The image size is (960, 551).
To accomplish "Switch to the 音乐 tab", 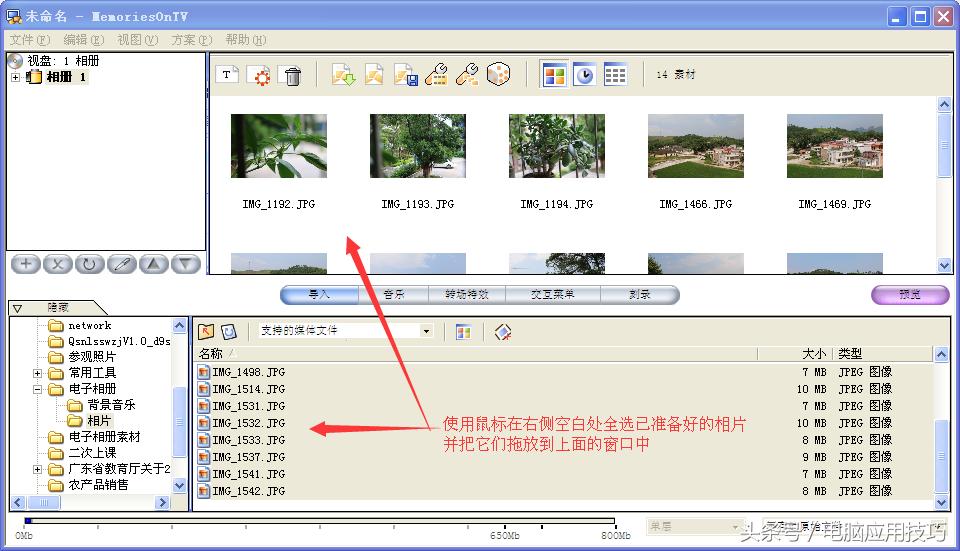I will (393, 294).
